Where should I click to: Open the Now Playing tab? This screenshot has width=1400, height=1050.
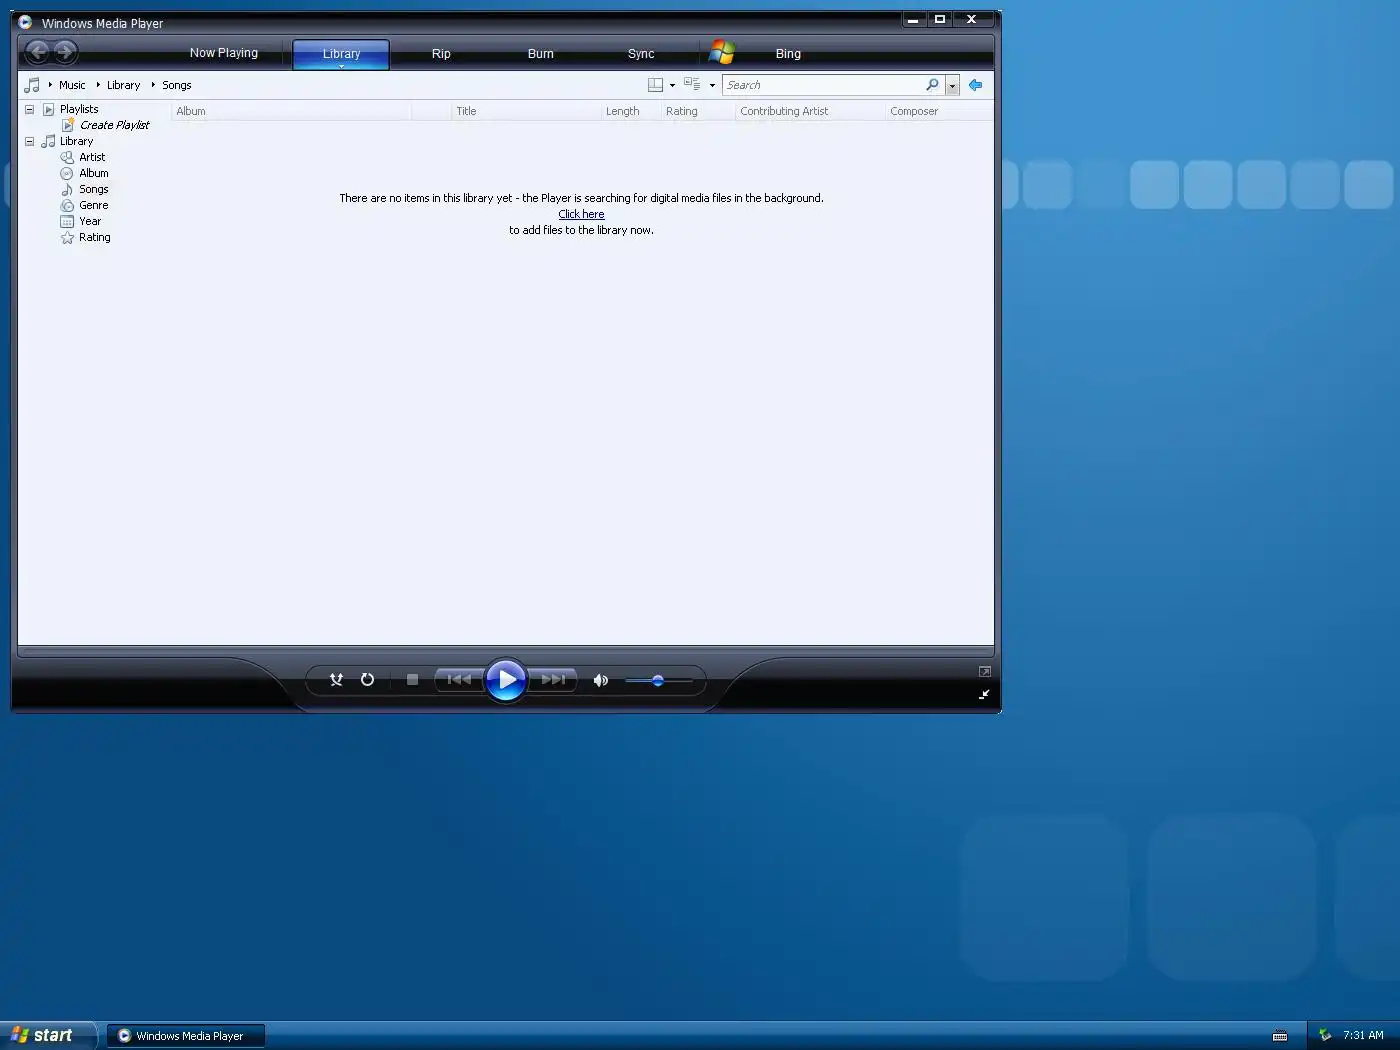[x=224, y=53]
